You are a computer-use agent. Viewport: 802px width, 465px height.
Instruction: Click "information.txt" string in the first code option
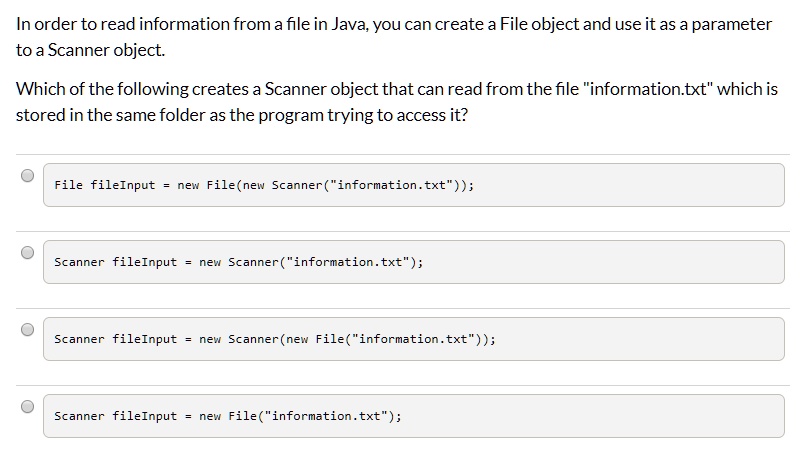(394, 186)
